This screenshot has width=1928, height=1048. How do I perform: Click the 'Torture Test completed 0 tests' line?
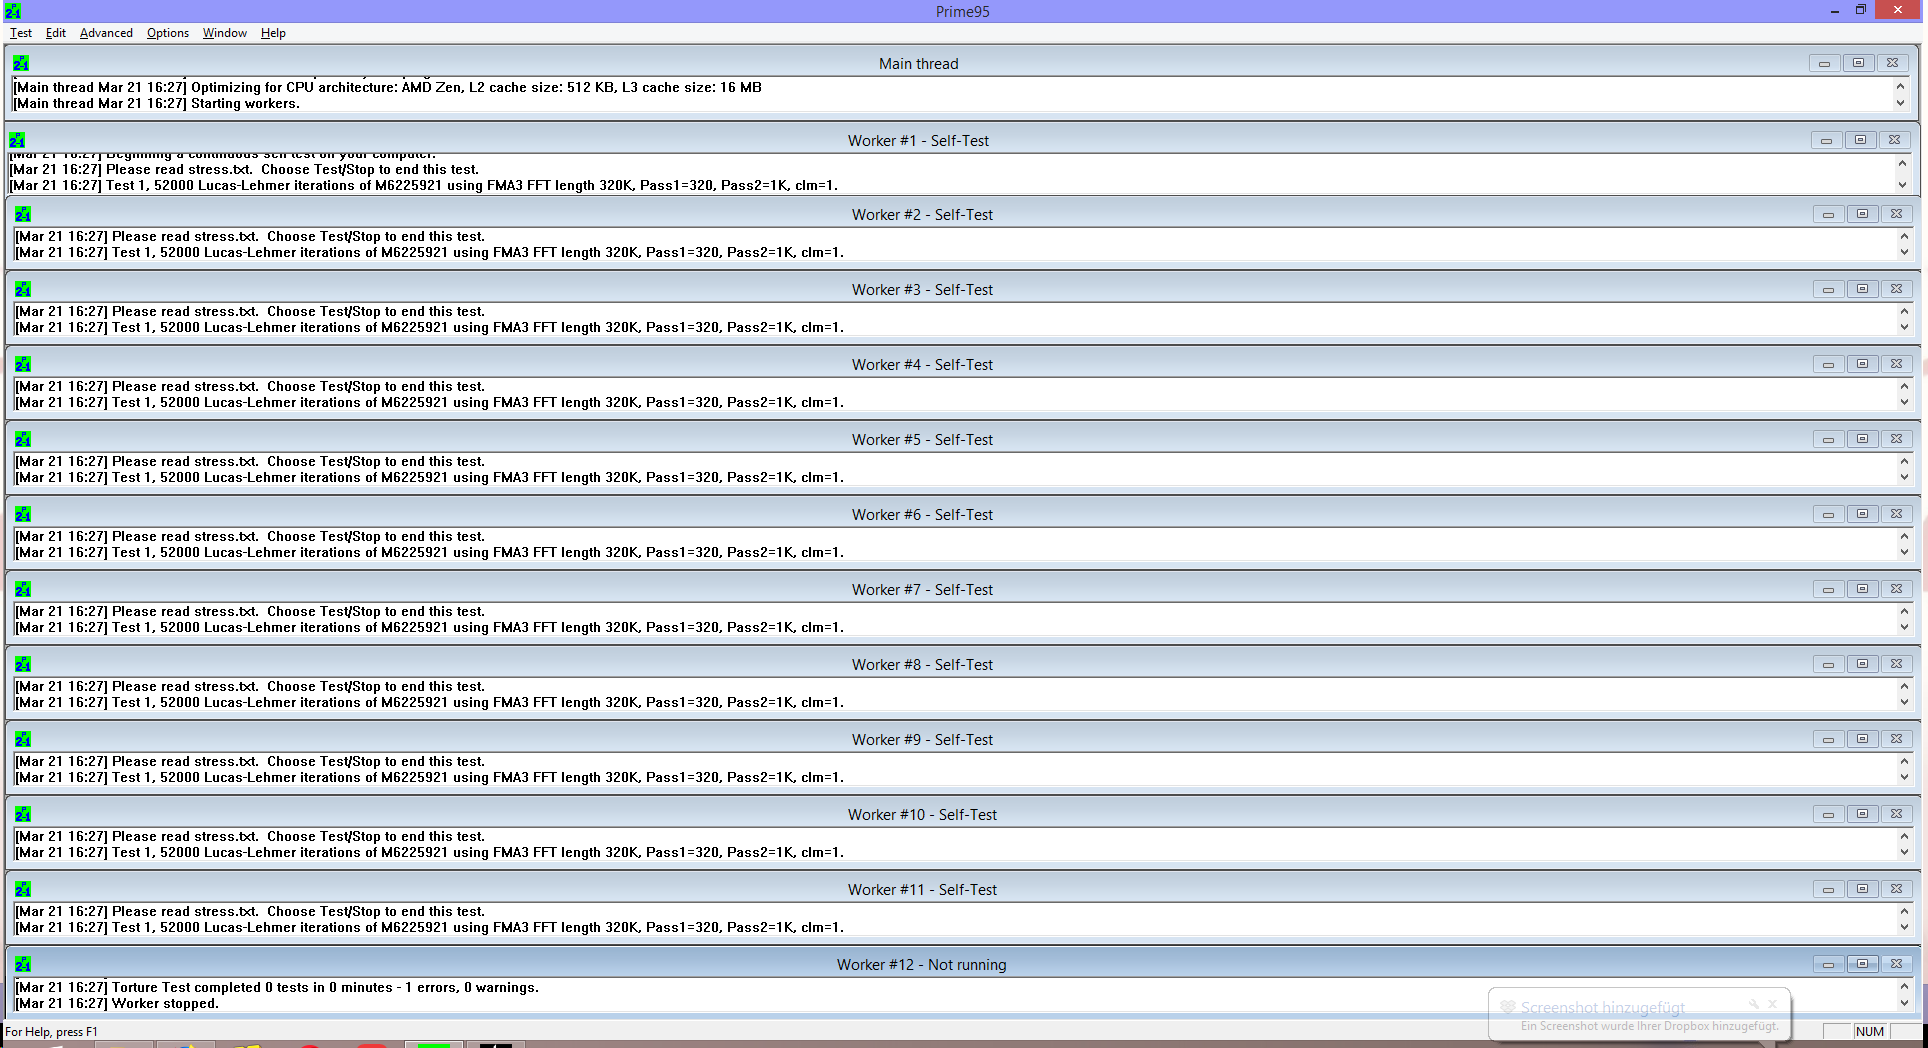coord(278,987)
